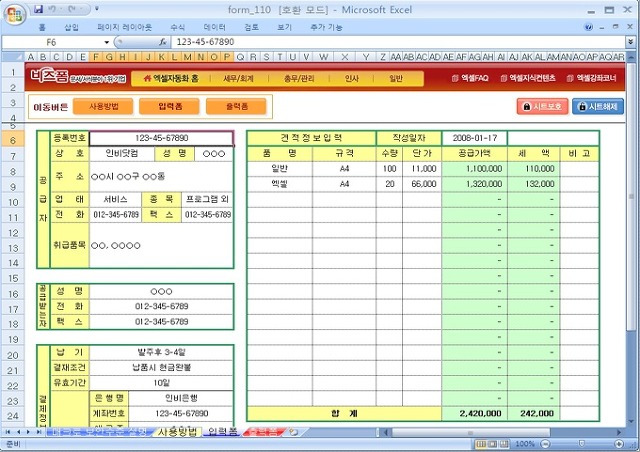Open the Name Box dropdown arrow

tap(107, 42)
